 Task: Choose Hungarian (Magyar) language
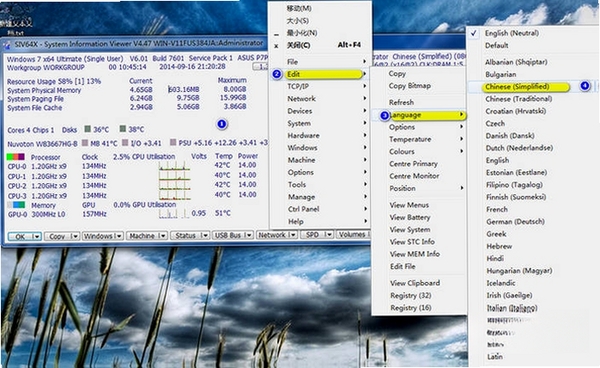(519, 270)
